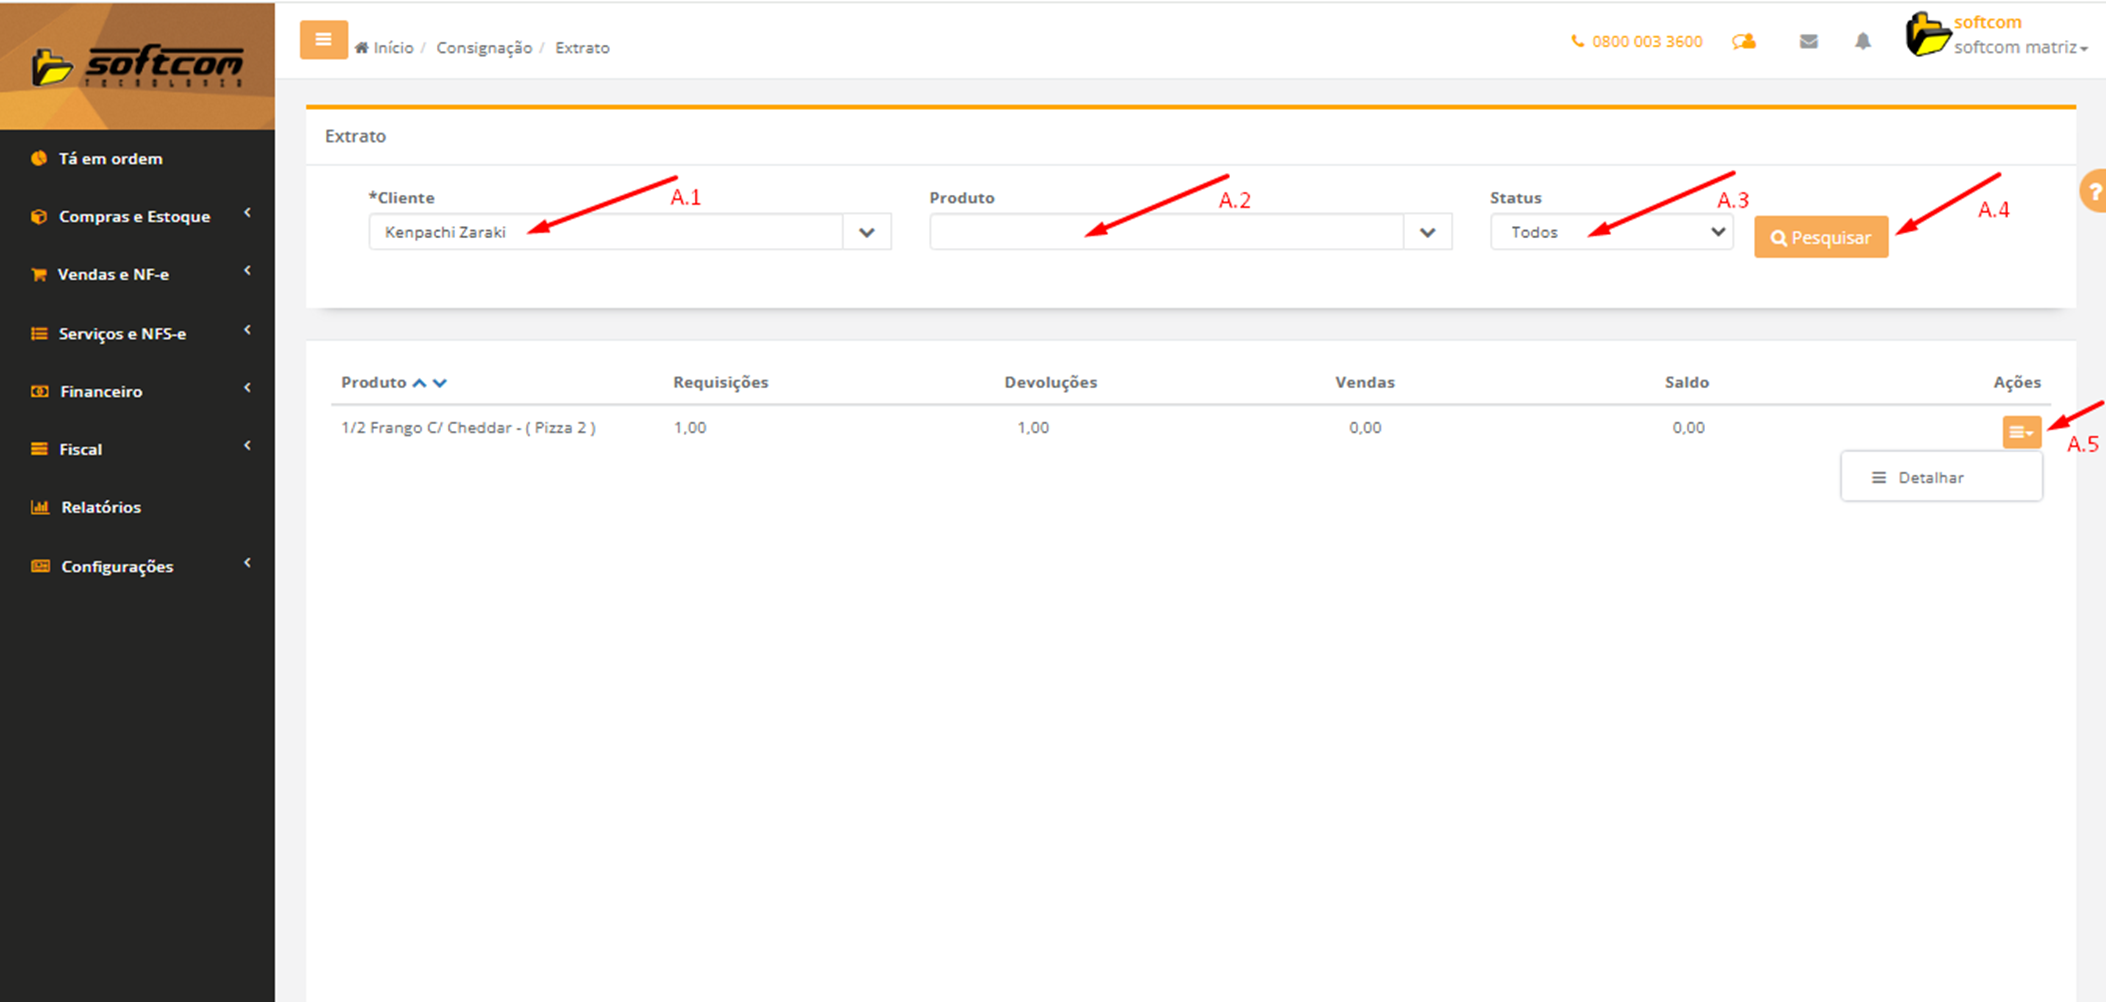Open the row actions menu icon

[2021, 432]
